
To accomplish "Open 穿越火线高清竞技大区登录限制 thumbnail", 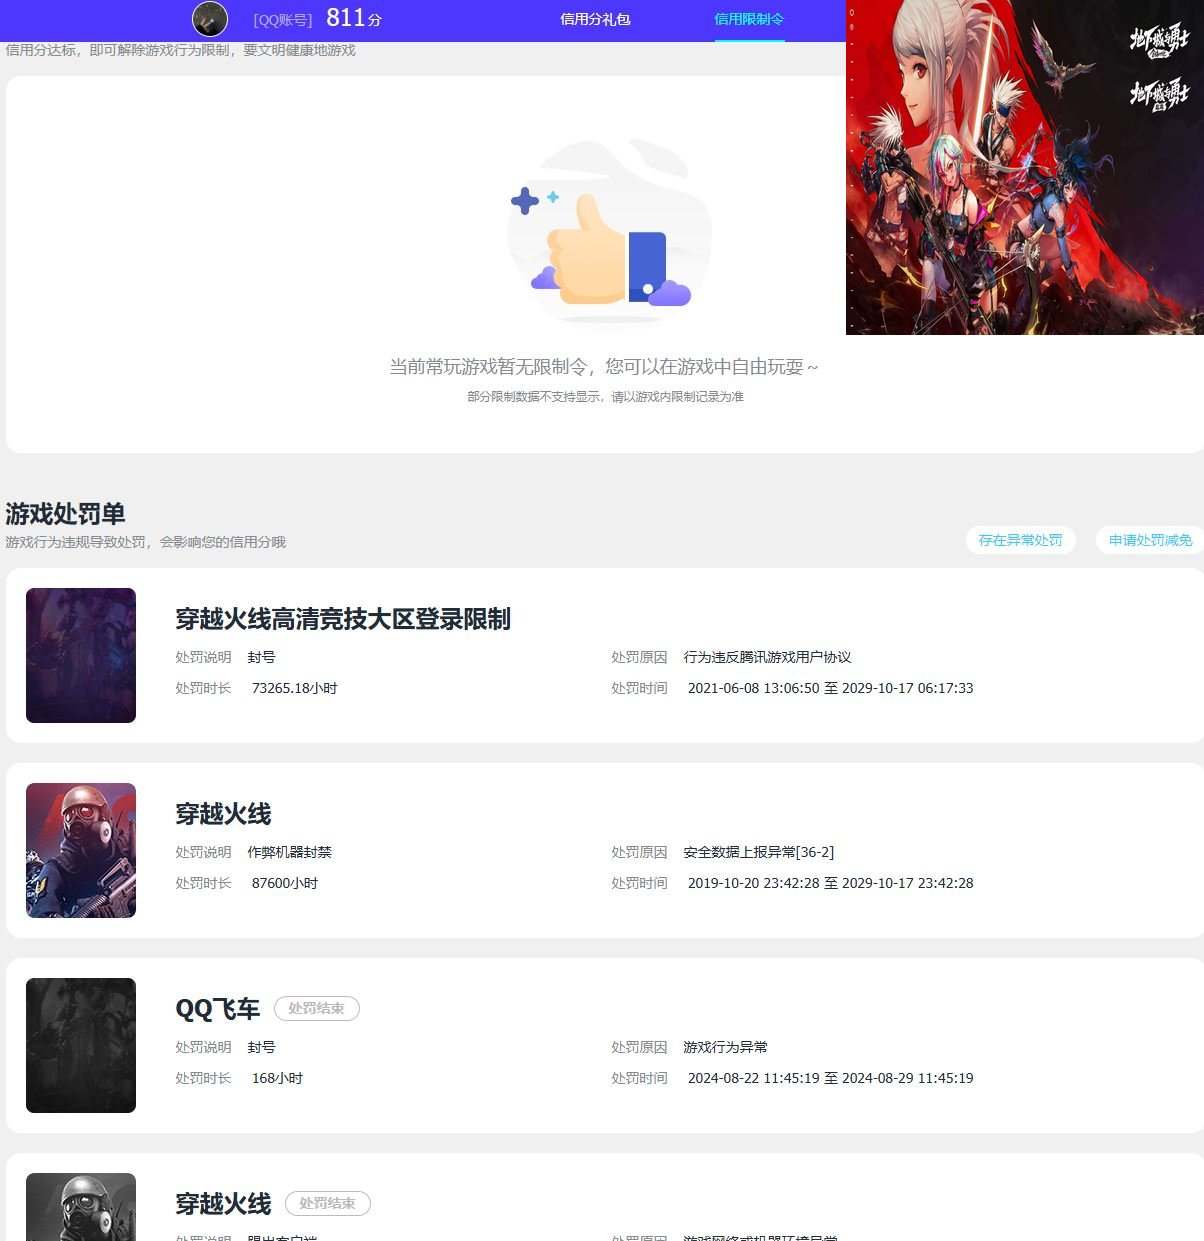I will pyautogui.click(x=81, y=655).
